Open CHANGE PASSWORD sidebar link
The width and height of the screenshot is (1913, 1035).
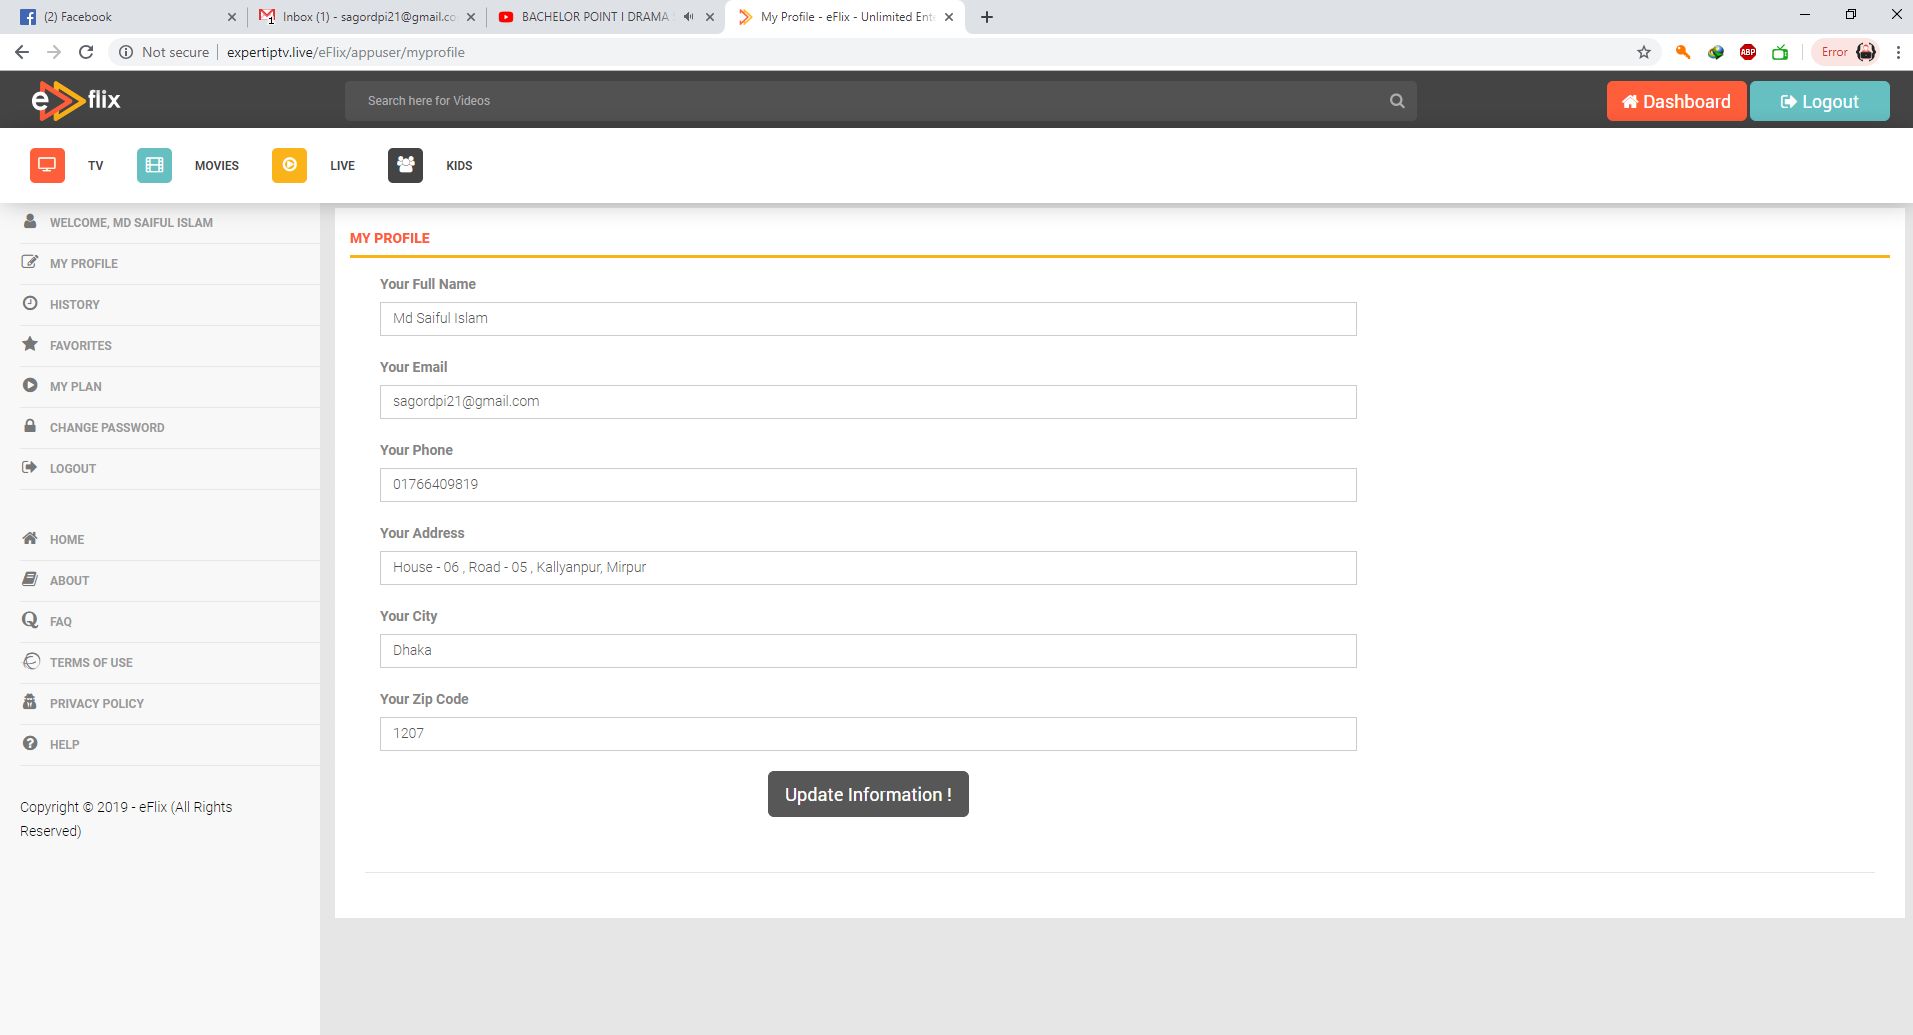coord(107,428)
